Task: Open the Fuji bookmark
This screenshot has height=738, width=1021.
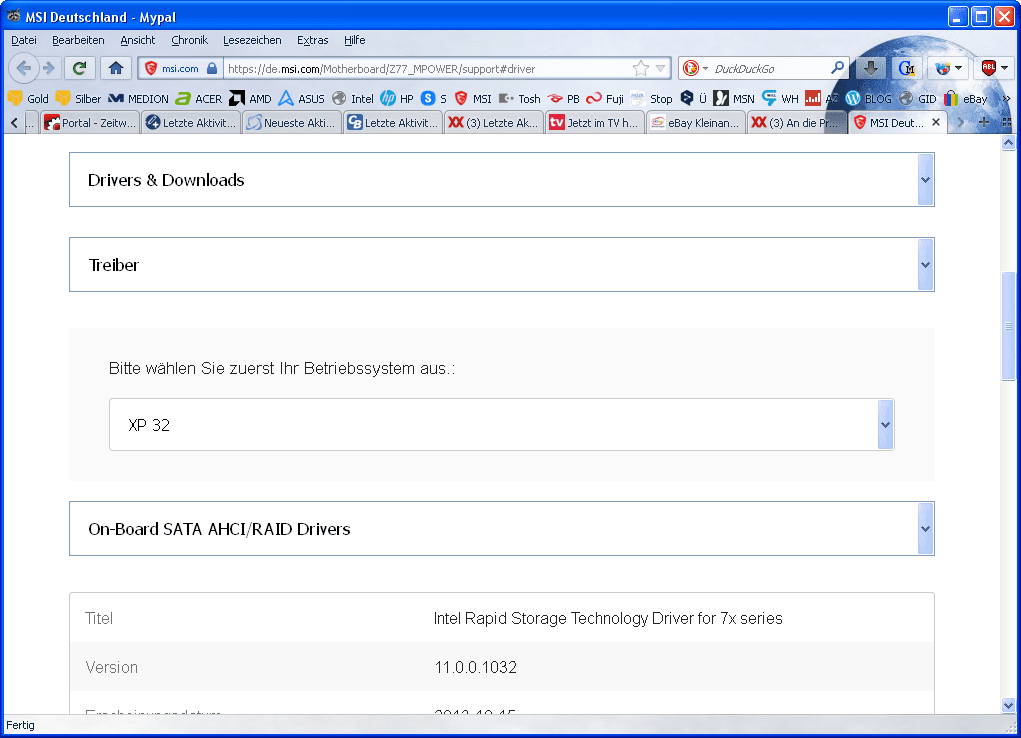Action: (605, 99)
